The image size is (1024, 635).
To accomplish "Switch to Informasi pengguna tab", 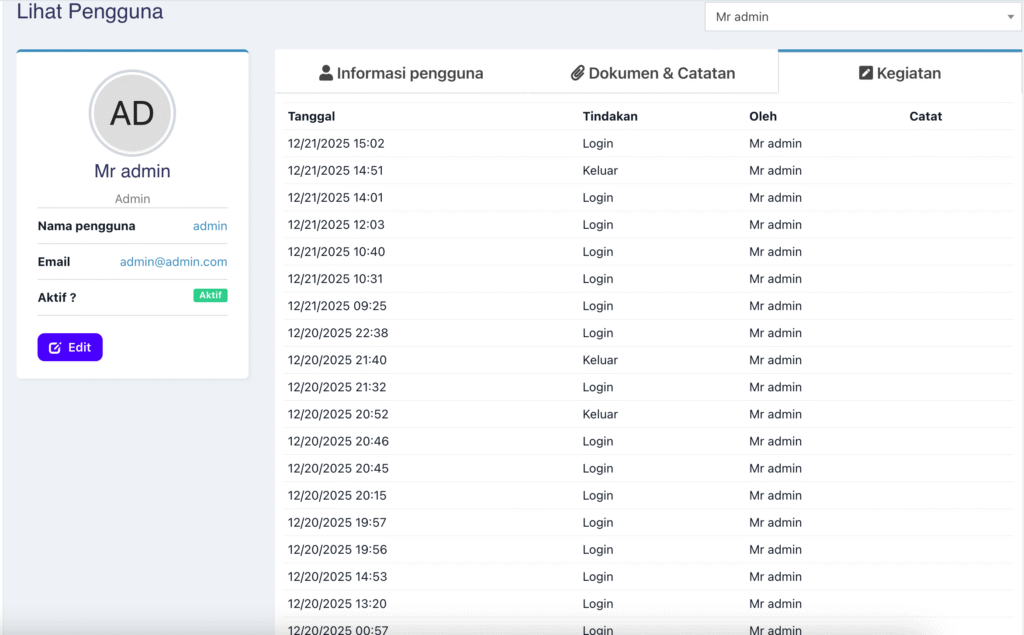I will 401,73.
